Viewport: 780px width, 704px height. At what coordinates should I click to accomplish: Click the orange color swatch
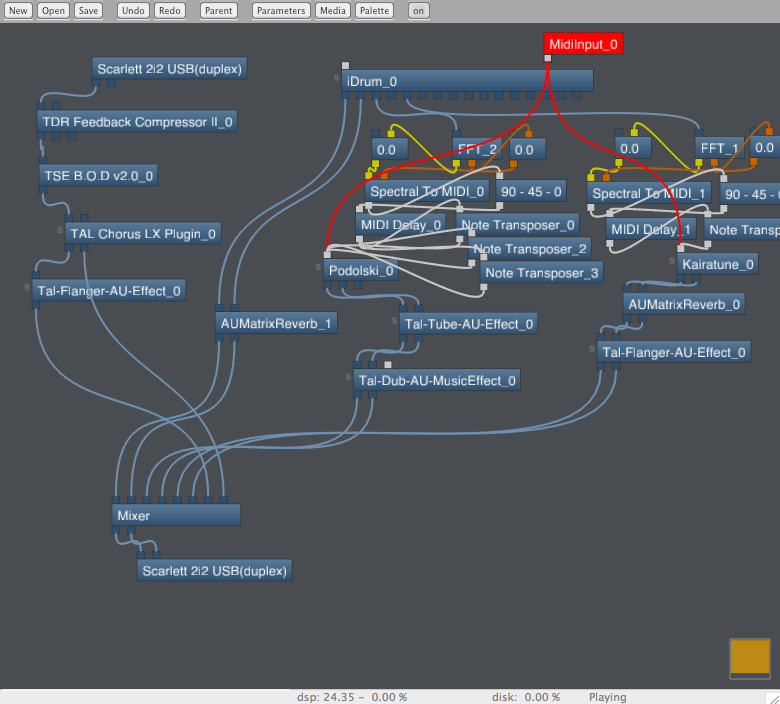[x=750, y=657]
